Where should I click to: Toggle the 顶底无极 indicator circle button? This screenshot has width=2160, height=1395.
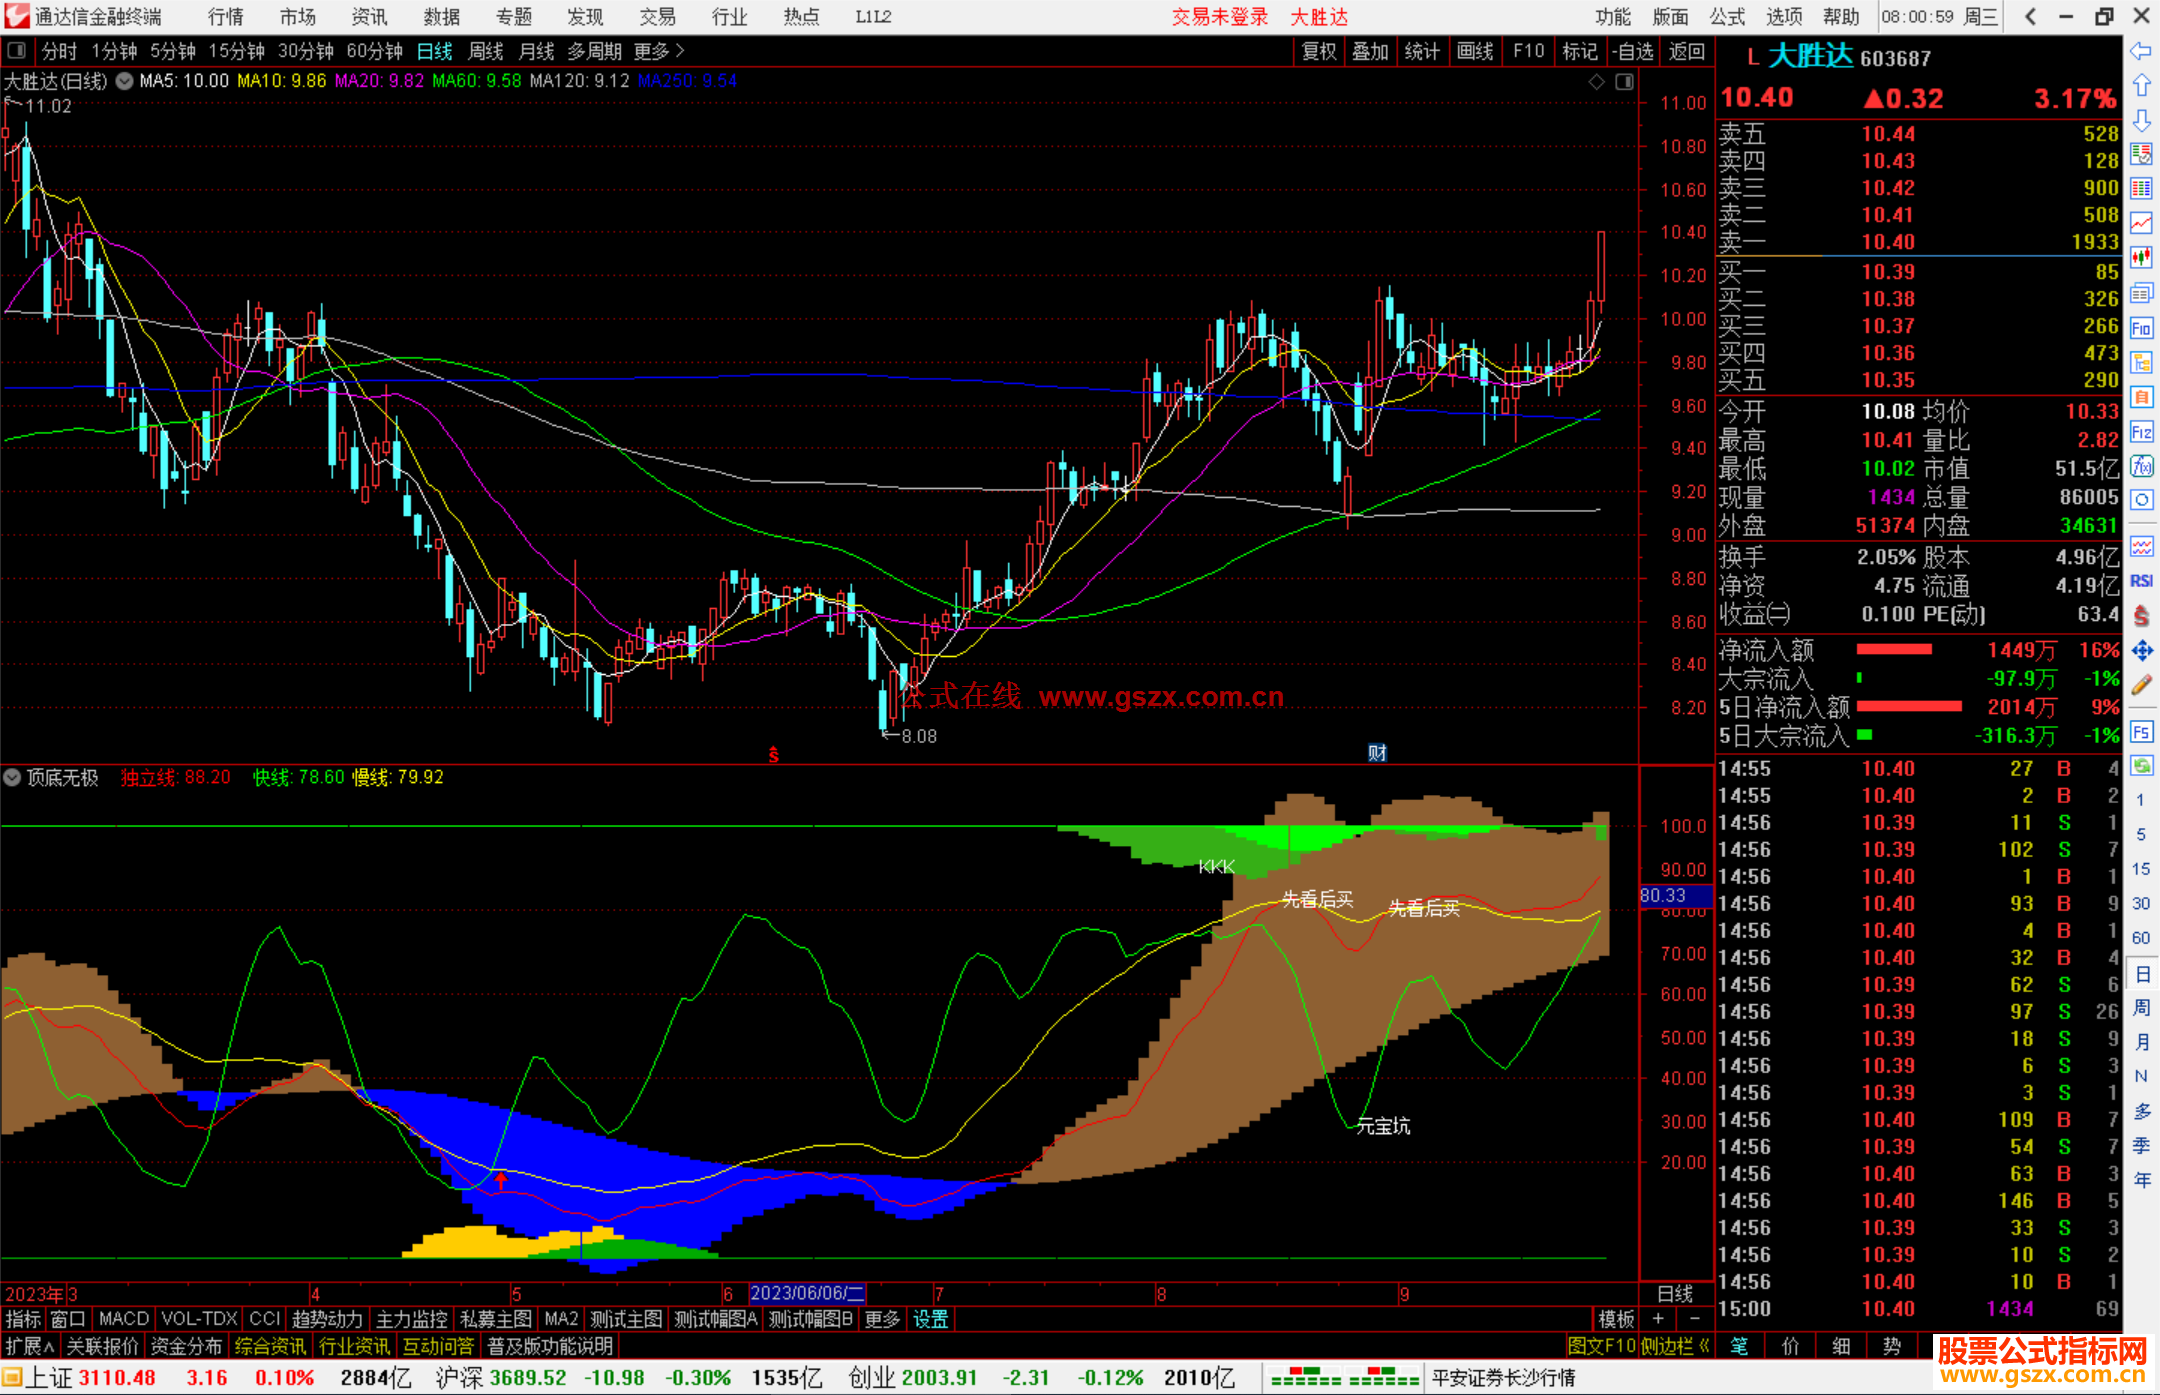click(x=12, y=777)
